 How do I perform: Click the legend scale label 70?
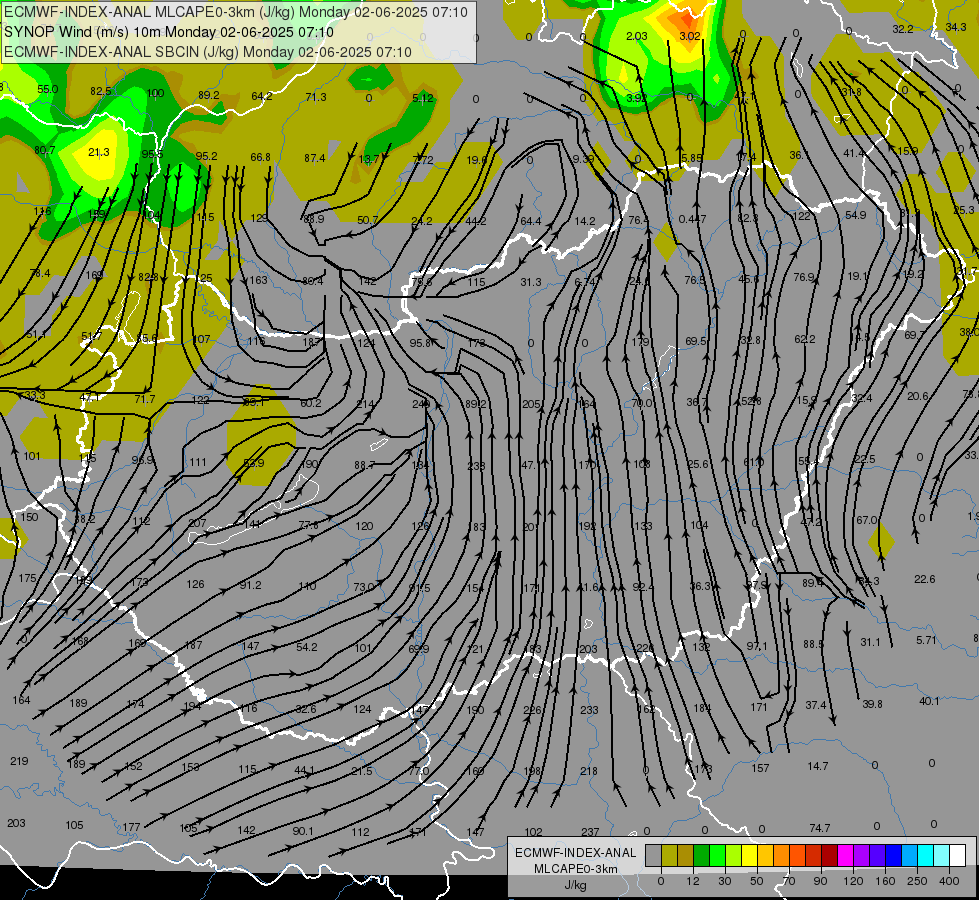[789, 881]
